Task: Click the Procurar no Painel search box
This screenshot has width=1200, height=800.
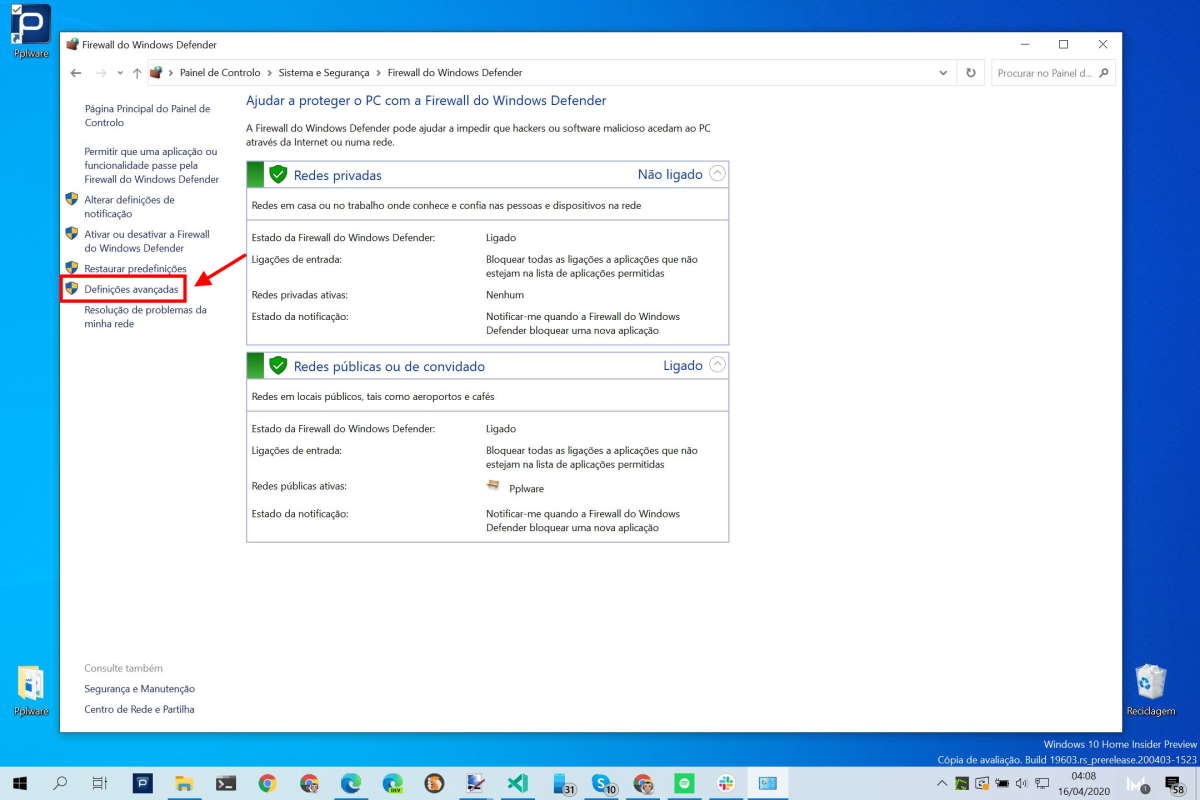Action: [1045, 73]
